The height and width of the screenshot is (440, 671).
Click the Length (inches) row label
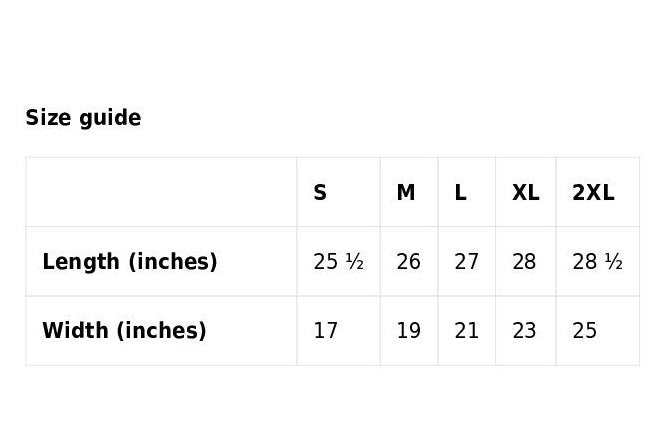[x=130, y=262]
